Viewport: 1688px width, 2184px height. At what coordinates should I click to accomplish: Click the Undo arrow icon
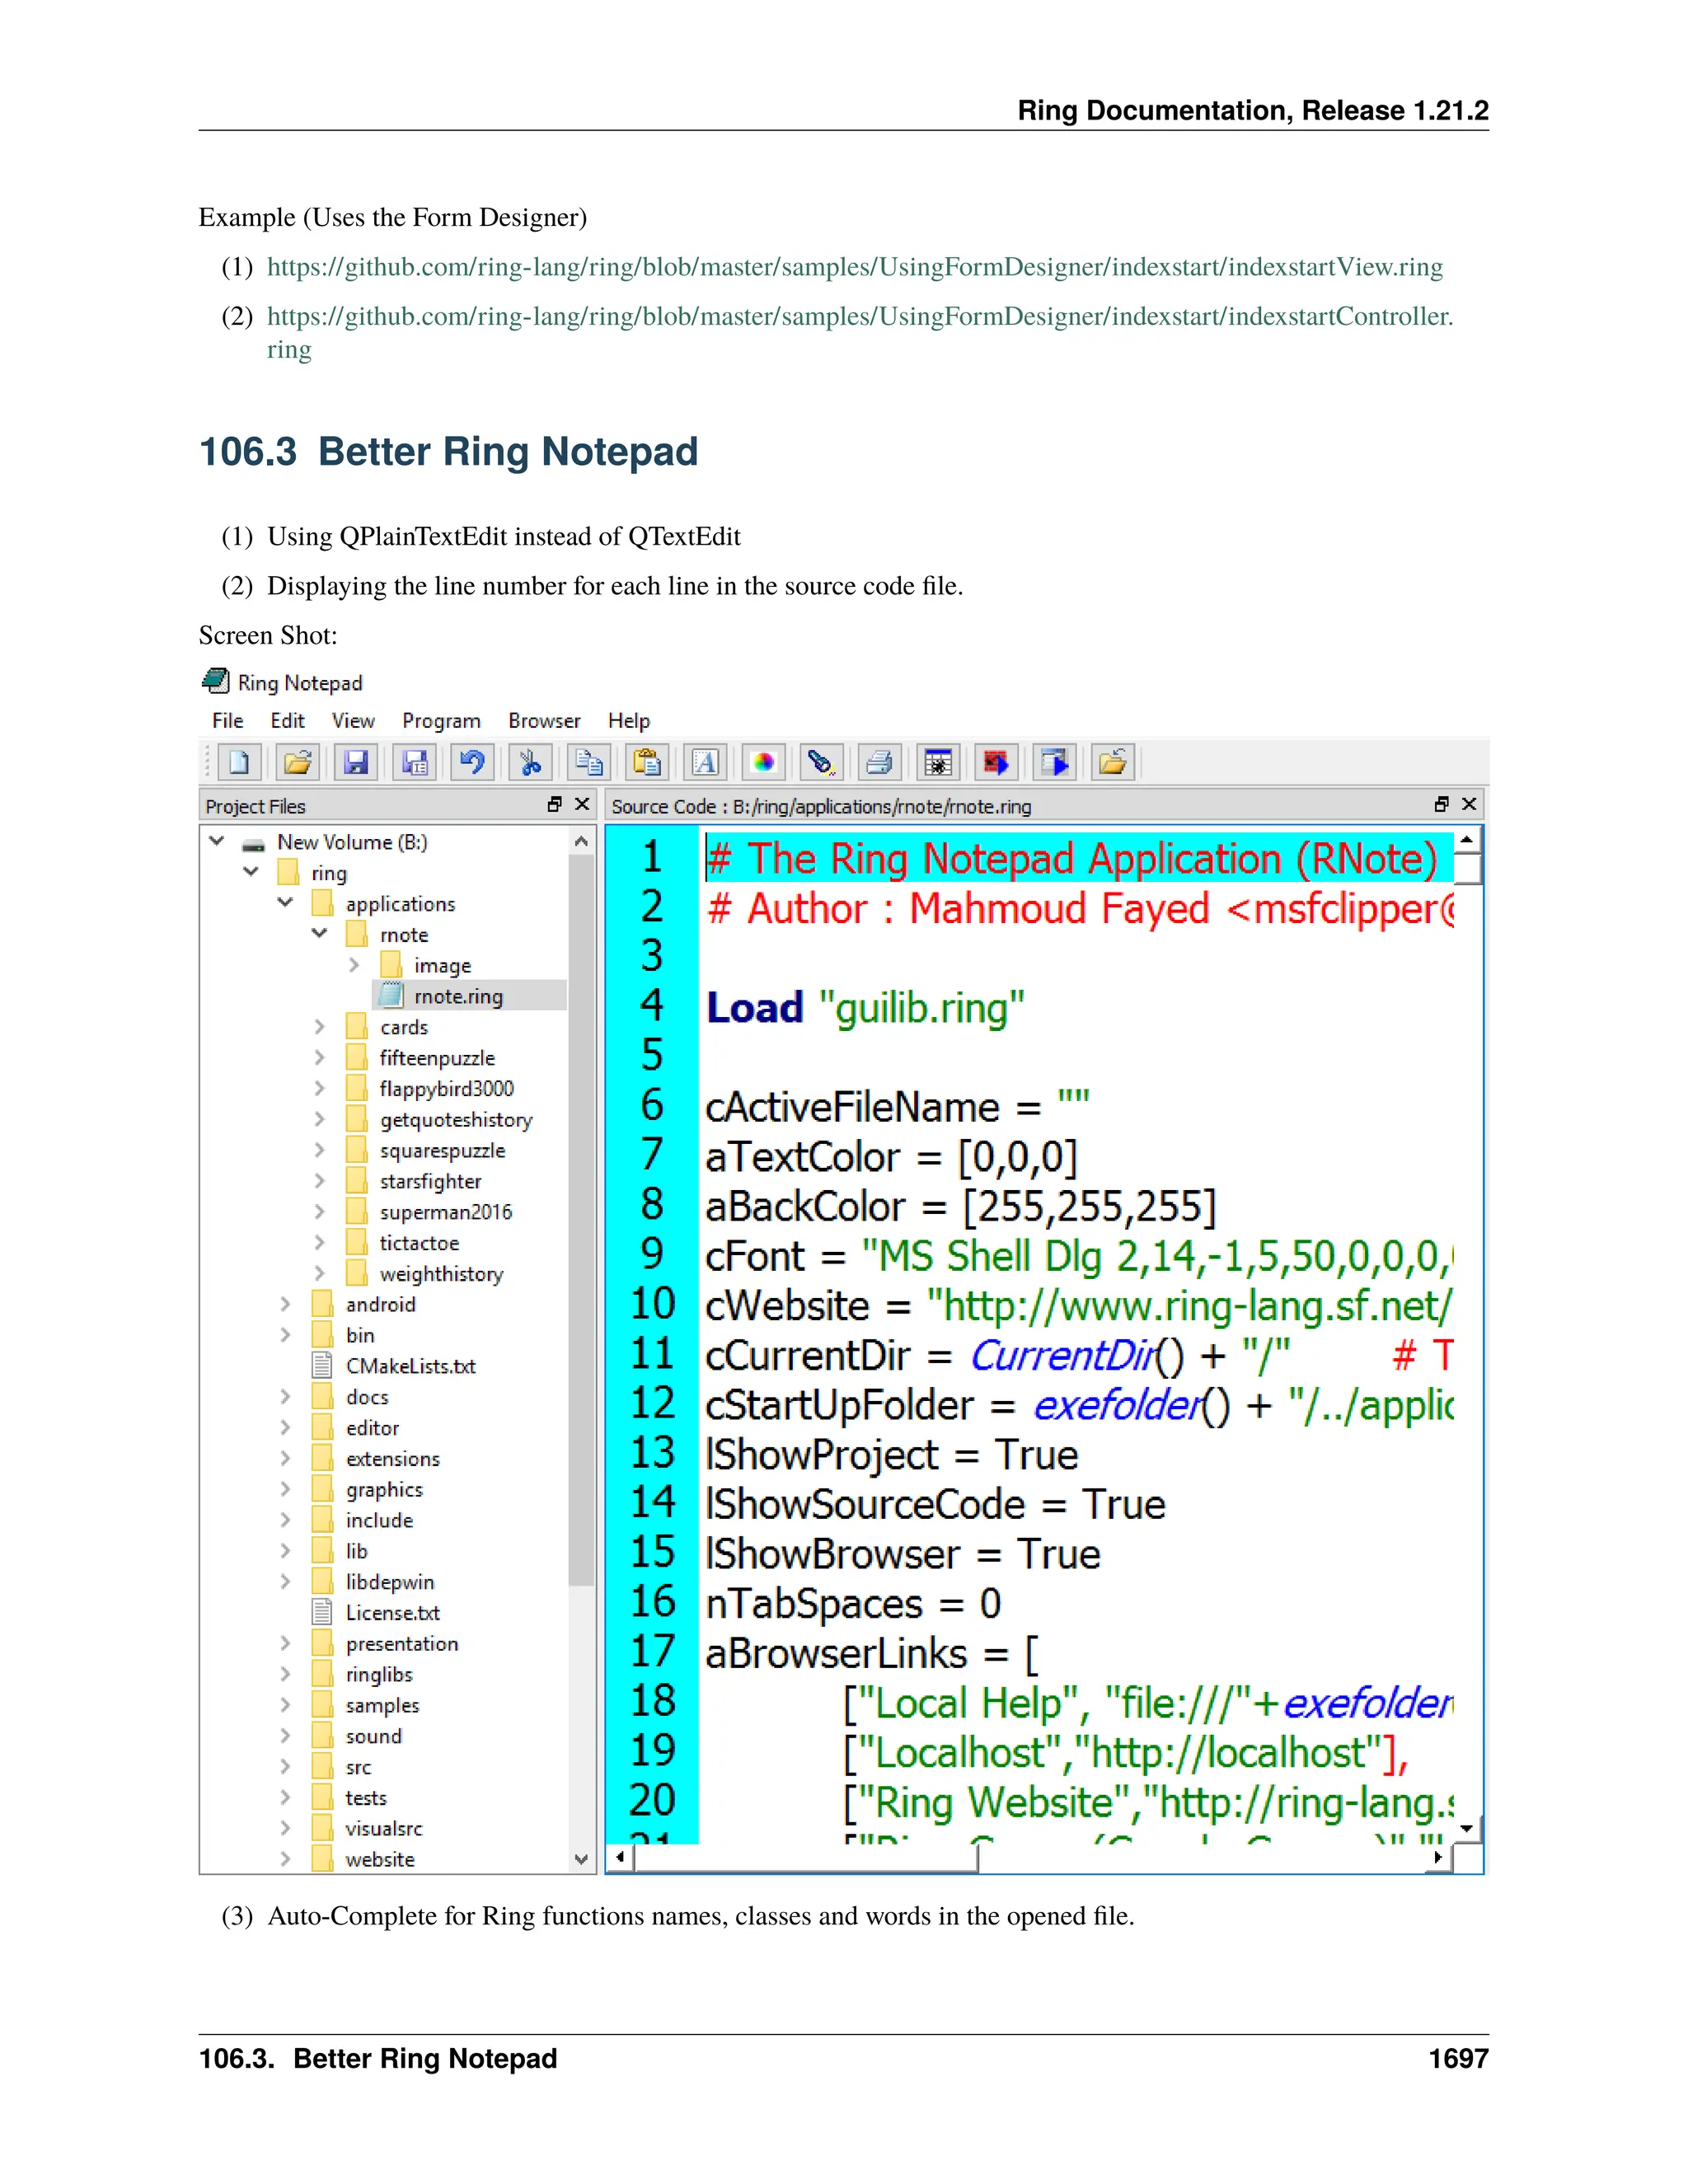click(x=472, y=763)
